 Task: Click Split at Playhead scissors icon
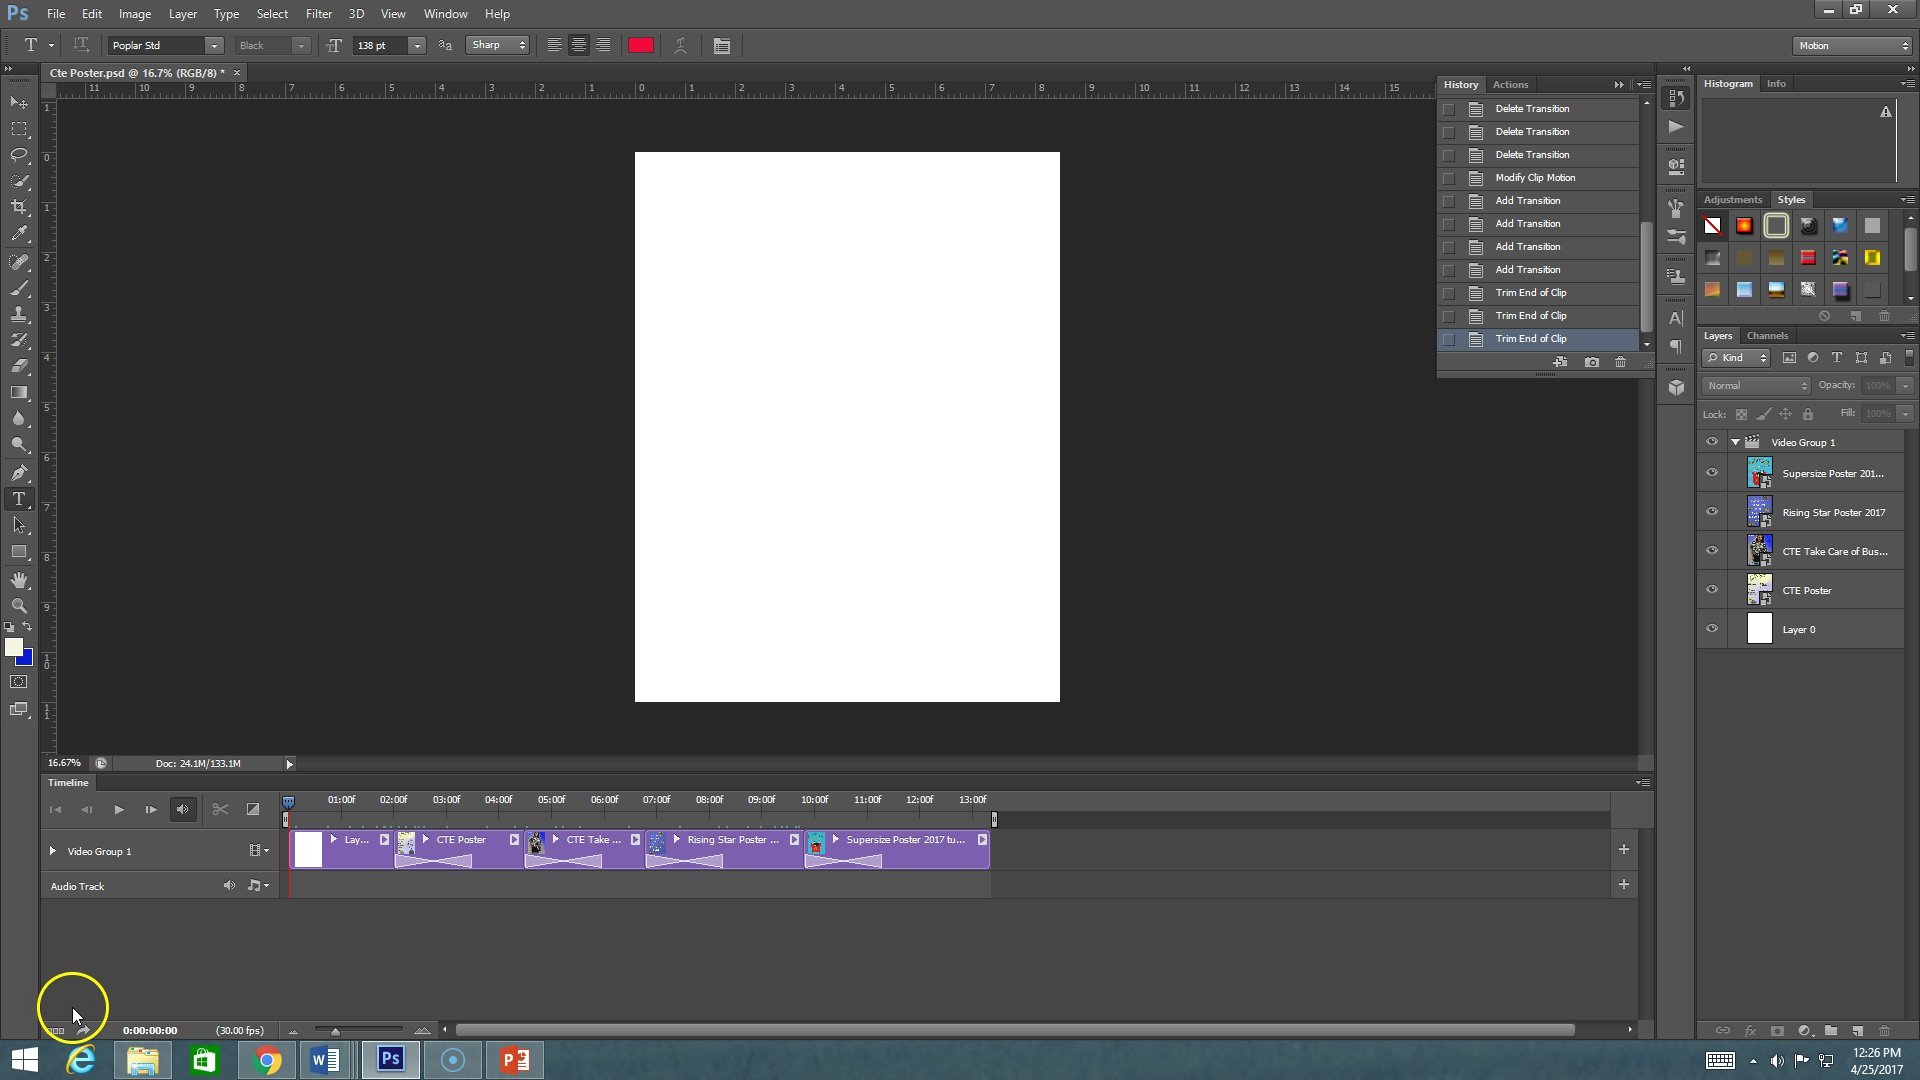[x=220, y=809]
